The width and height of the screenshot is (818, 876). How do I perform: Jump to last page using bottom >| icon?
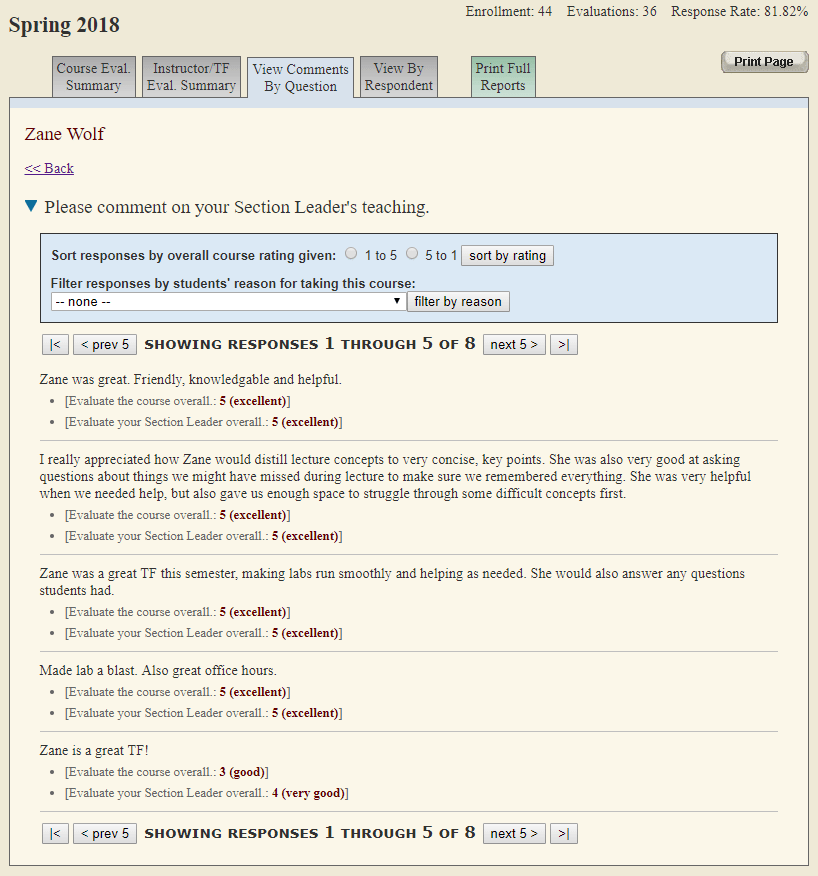pyautogui.click(x=564, y=833)
